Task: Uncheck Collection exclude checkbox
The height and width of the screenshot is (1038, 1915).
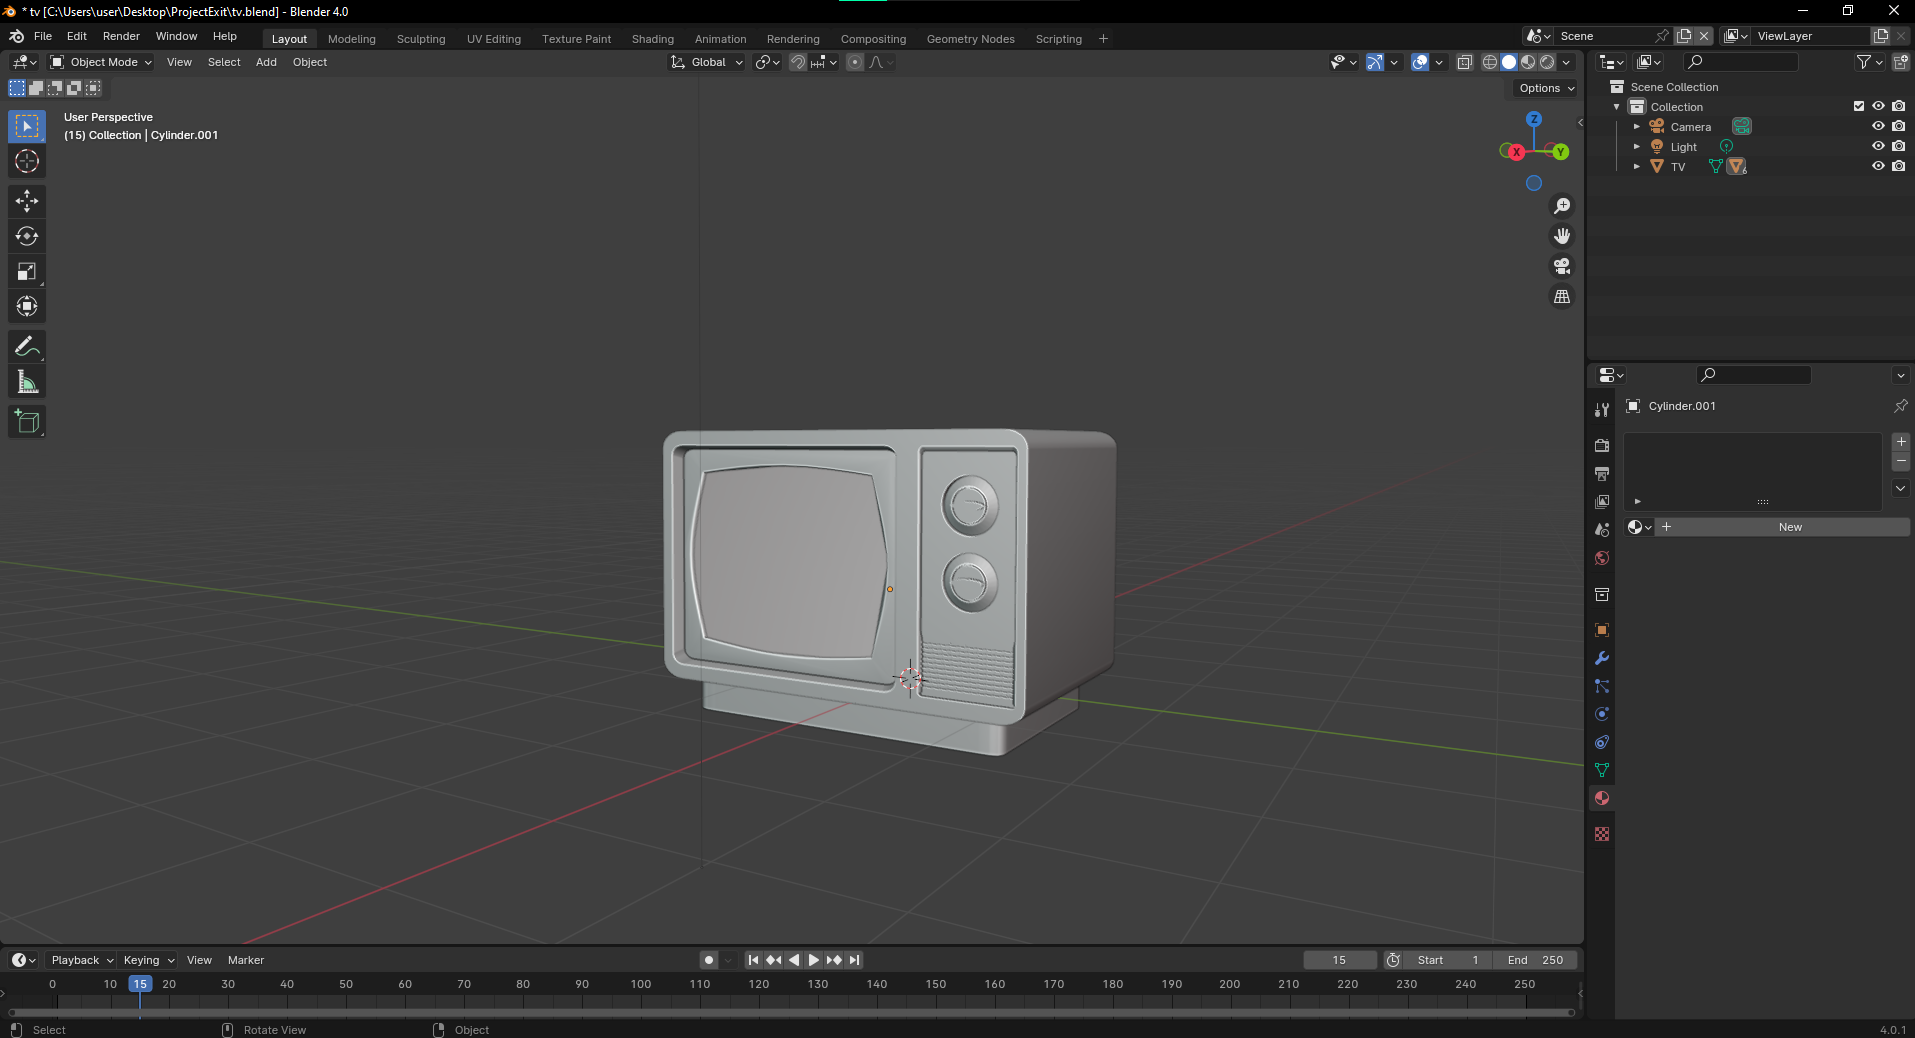Action: [1859, 106]
